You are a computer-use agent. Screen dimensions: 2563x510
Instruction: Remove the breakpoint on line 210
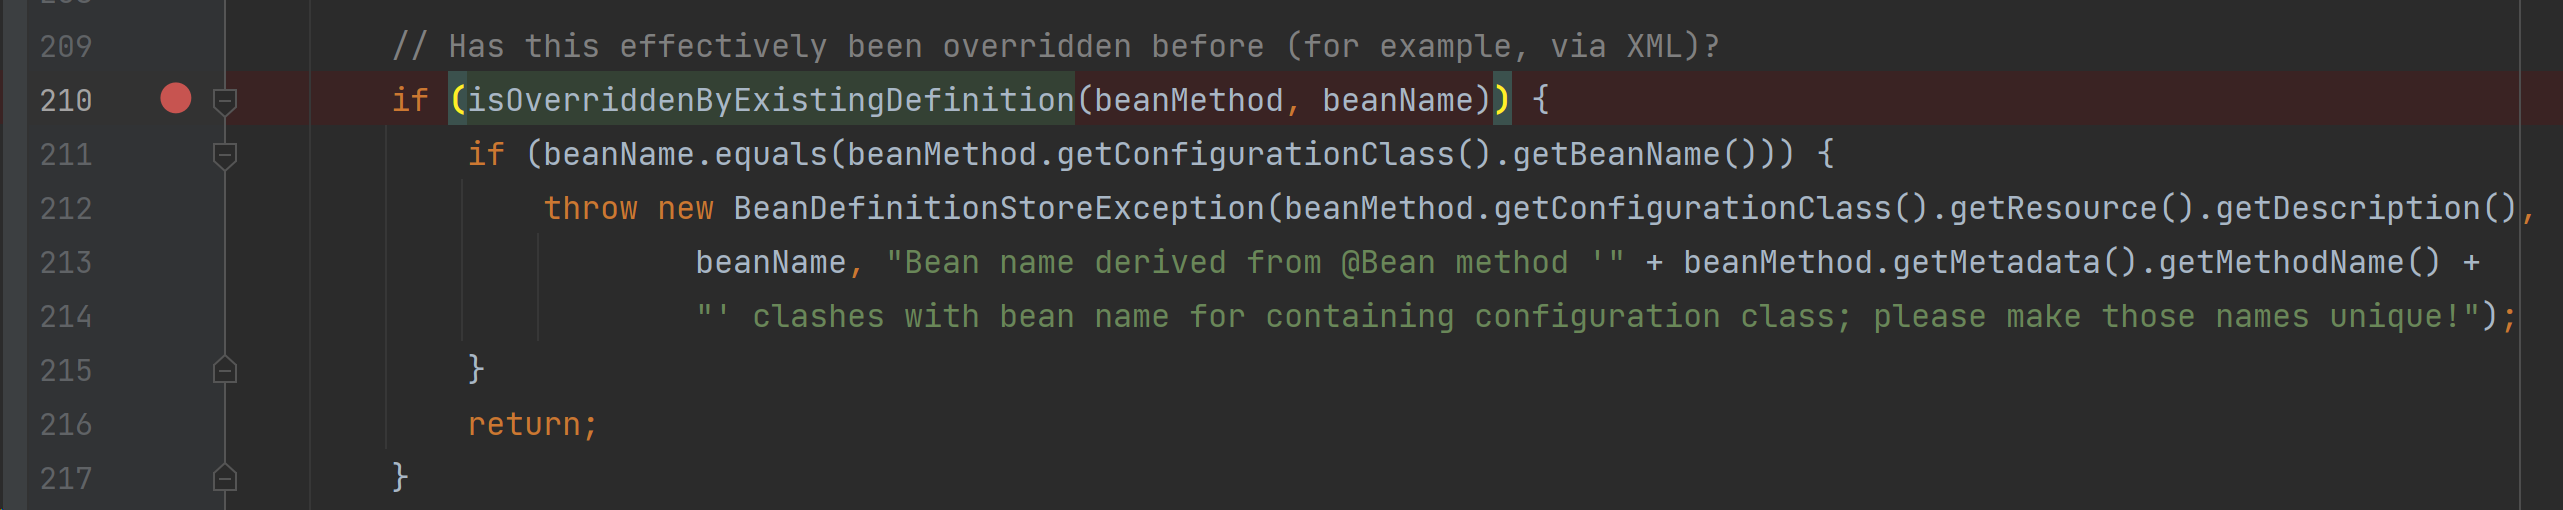click(176, 99)
